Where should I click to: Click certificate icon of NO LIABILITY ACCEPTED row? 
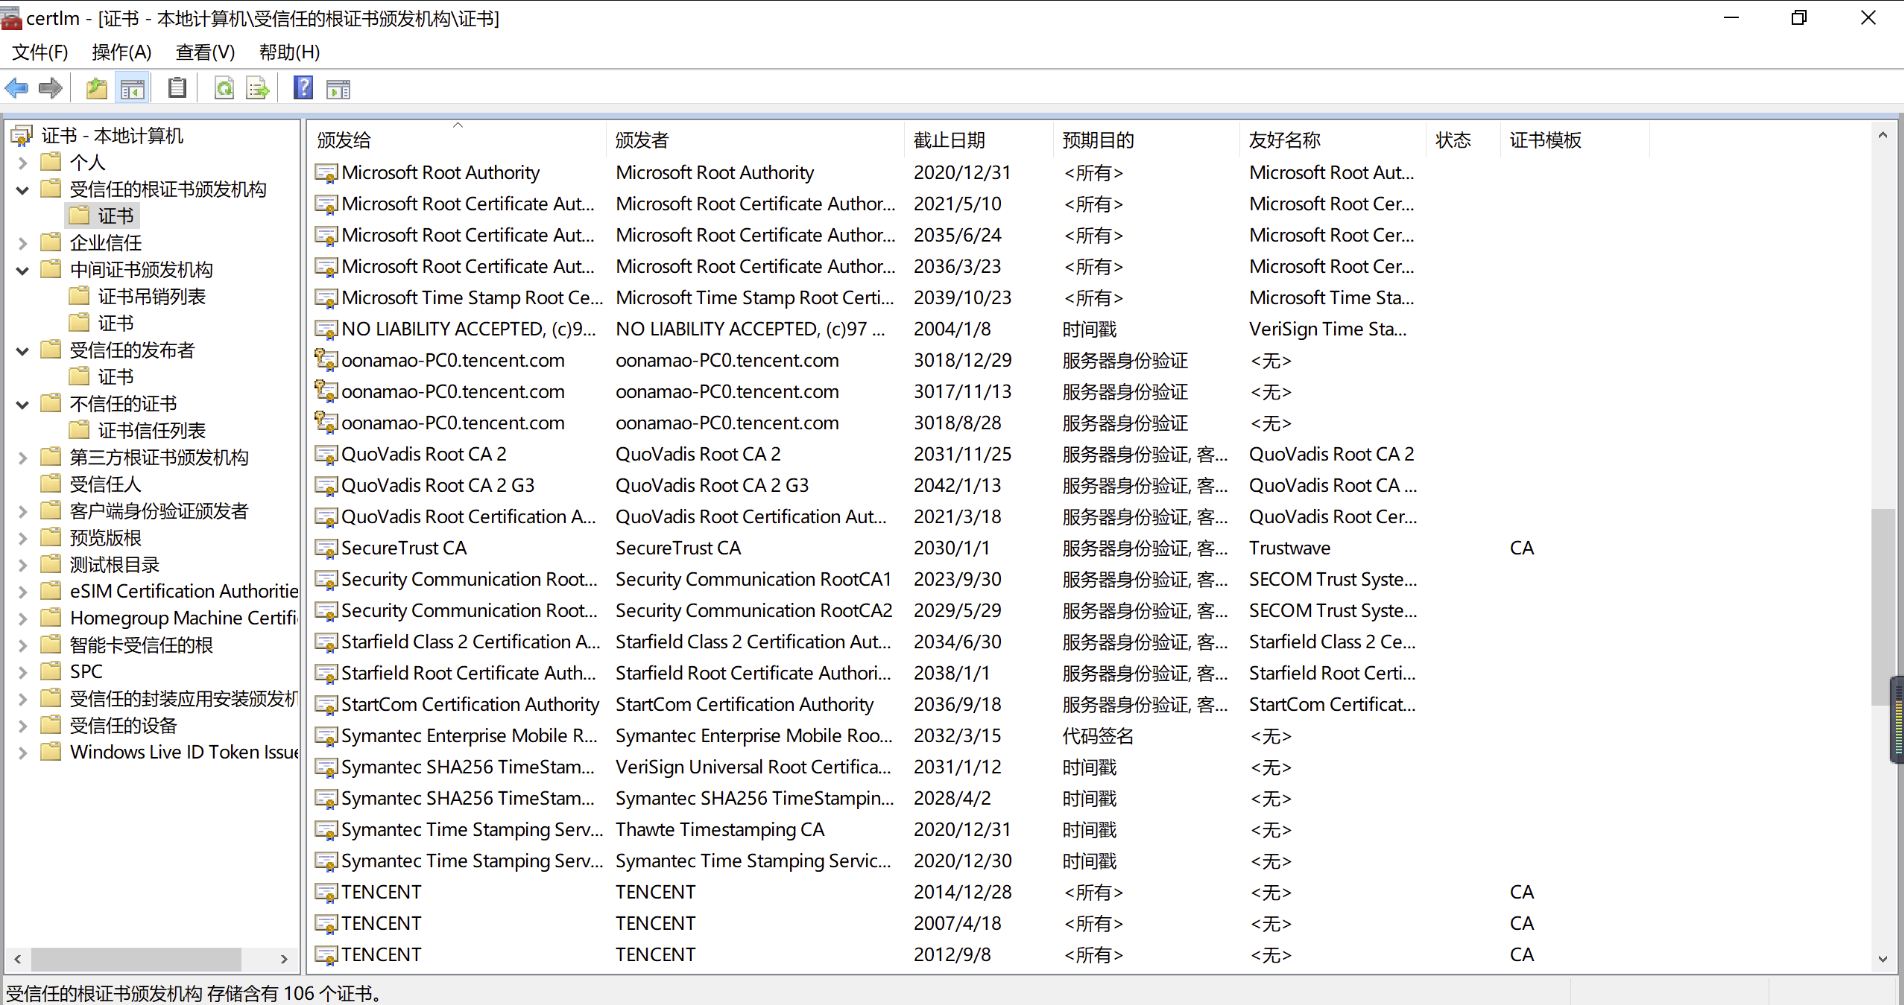pos(326,329)
